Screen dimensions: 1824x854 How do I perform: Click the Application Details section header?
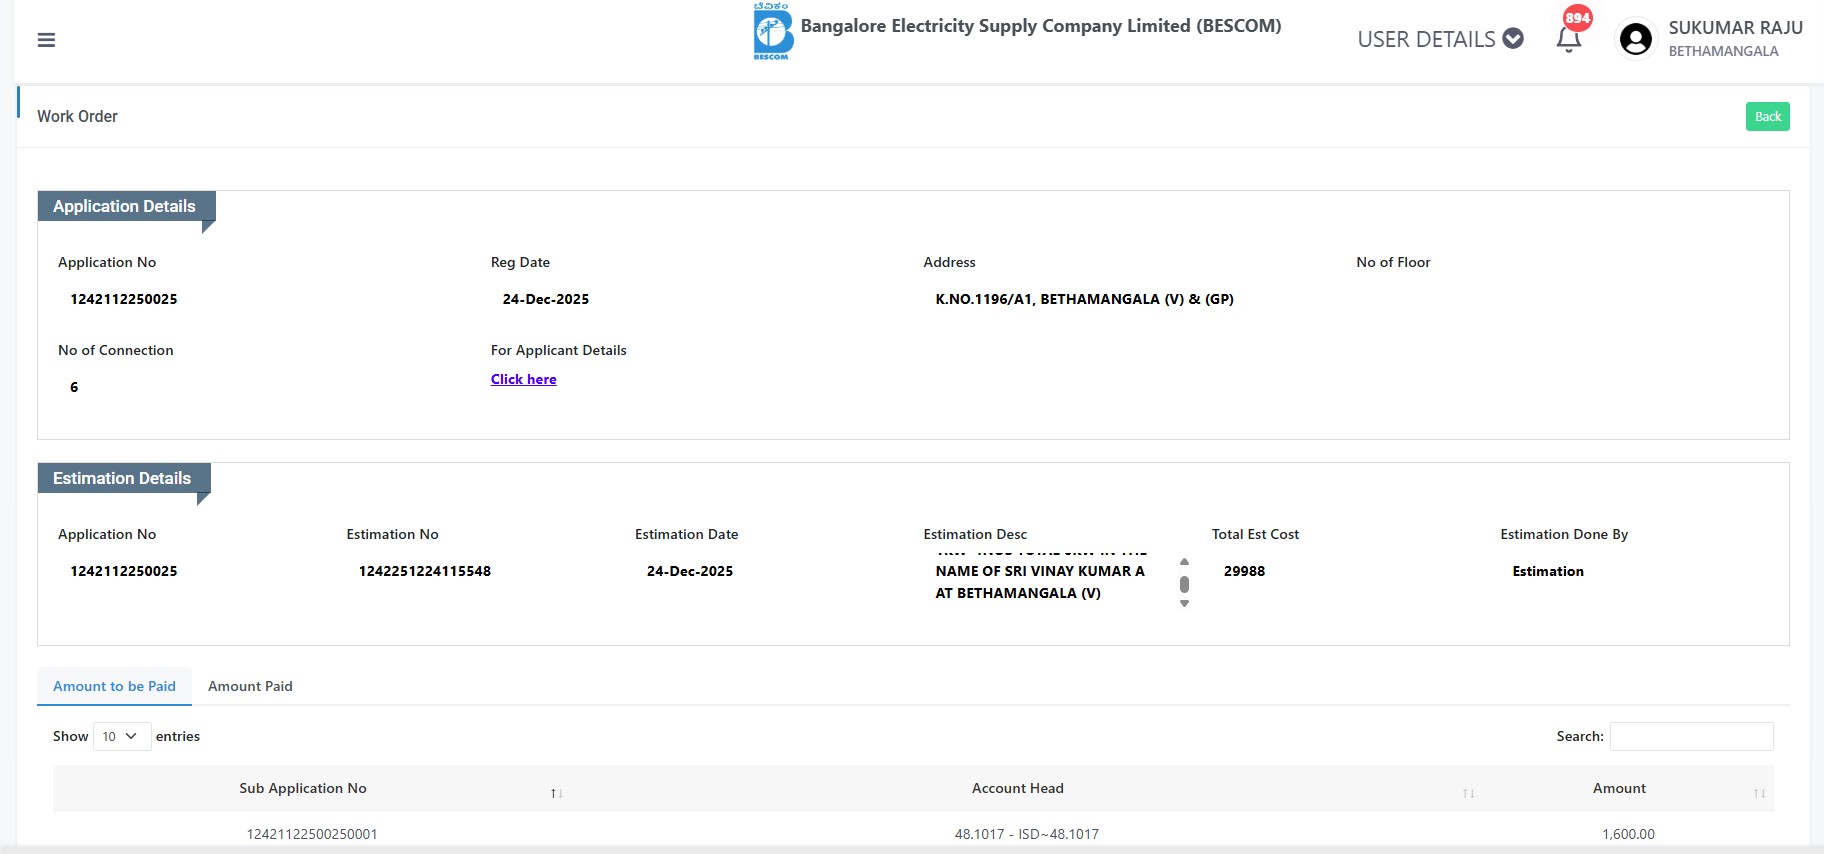(125, 206)
